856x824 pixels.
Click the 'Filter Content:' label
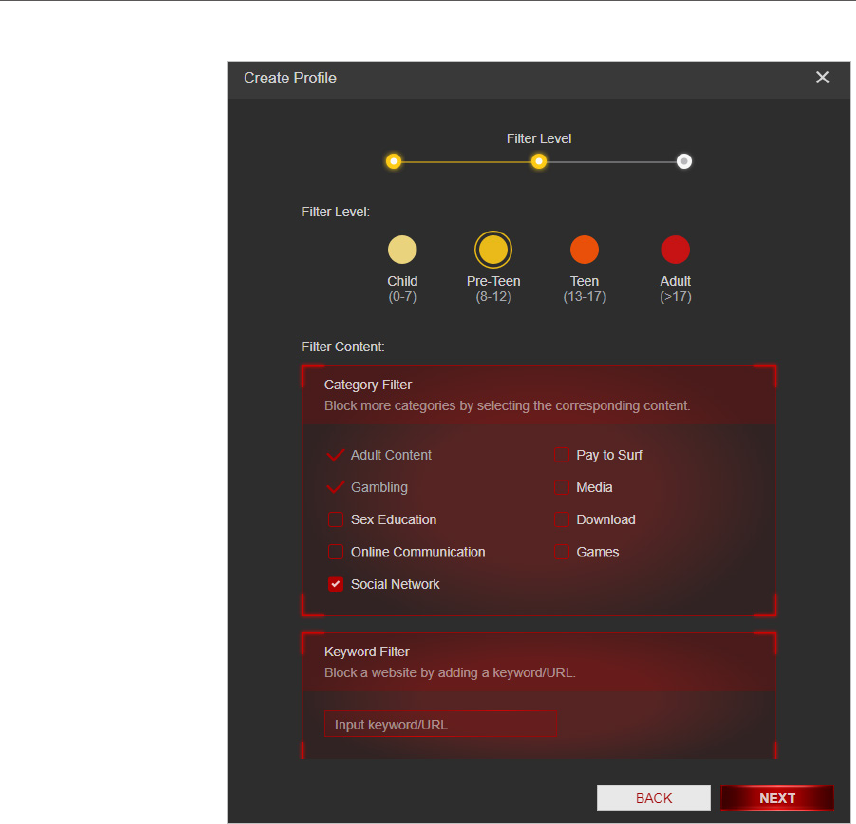point(343,347)
